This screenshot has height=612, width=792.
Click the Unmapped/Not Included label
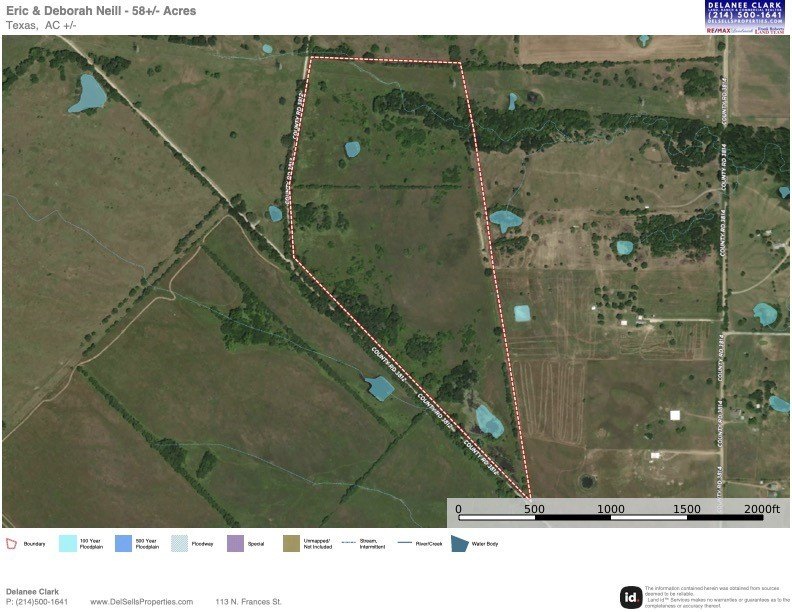[x=318, y=544]
